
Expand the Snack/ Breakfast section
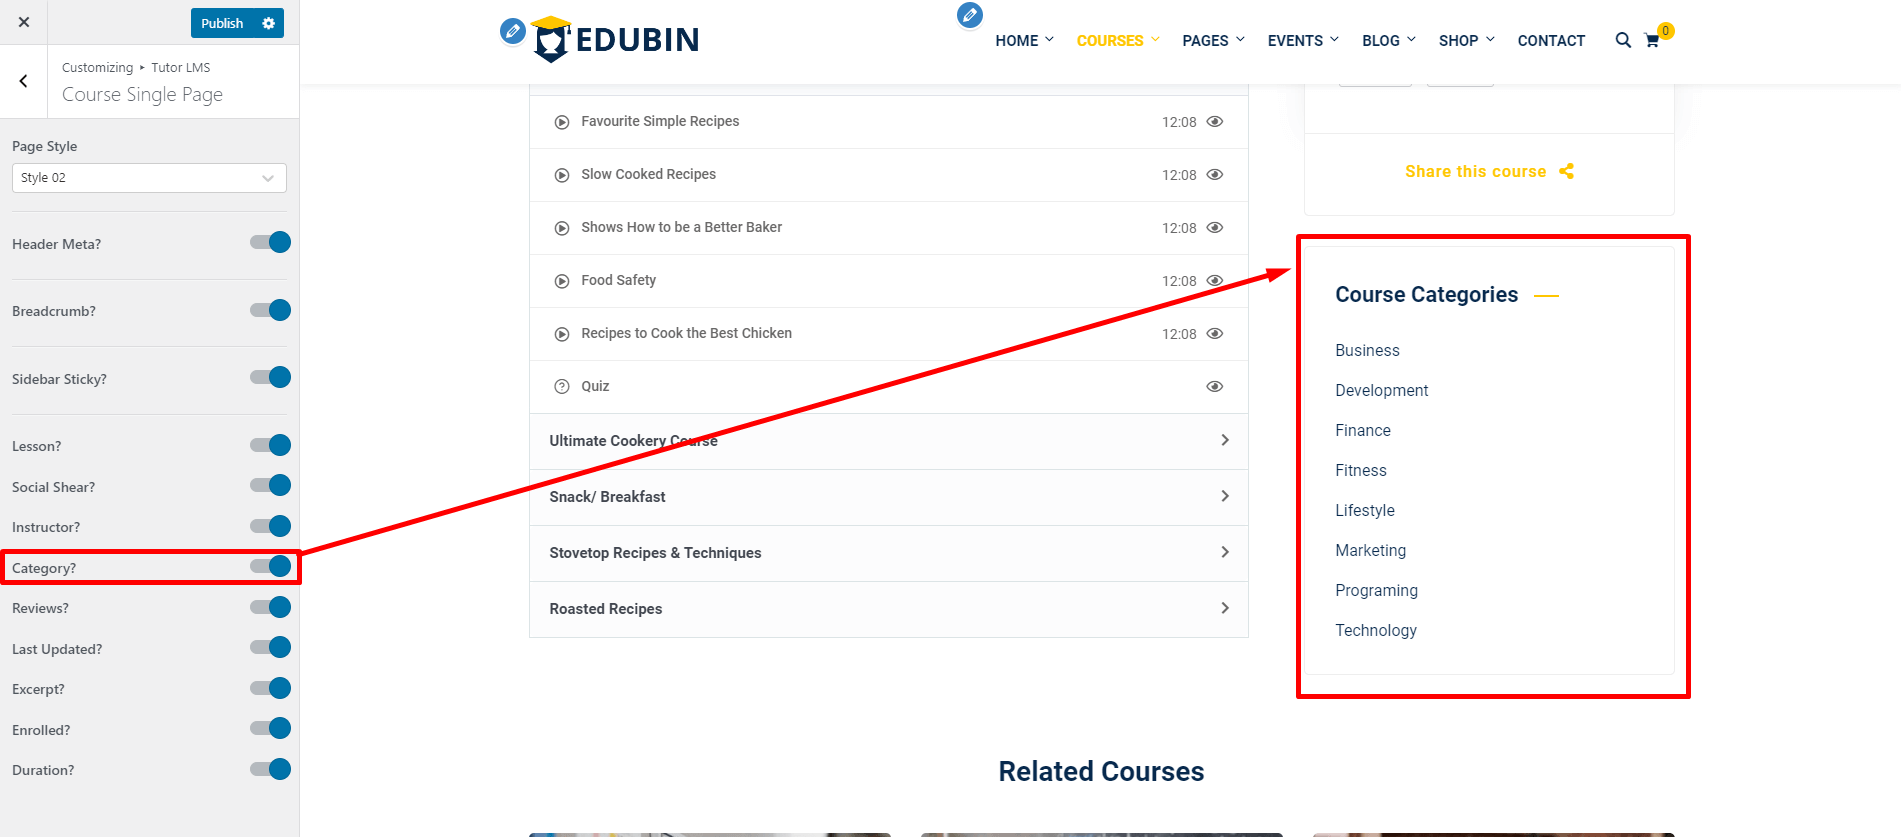point(888,497)
